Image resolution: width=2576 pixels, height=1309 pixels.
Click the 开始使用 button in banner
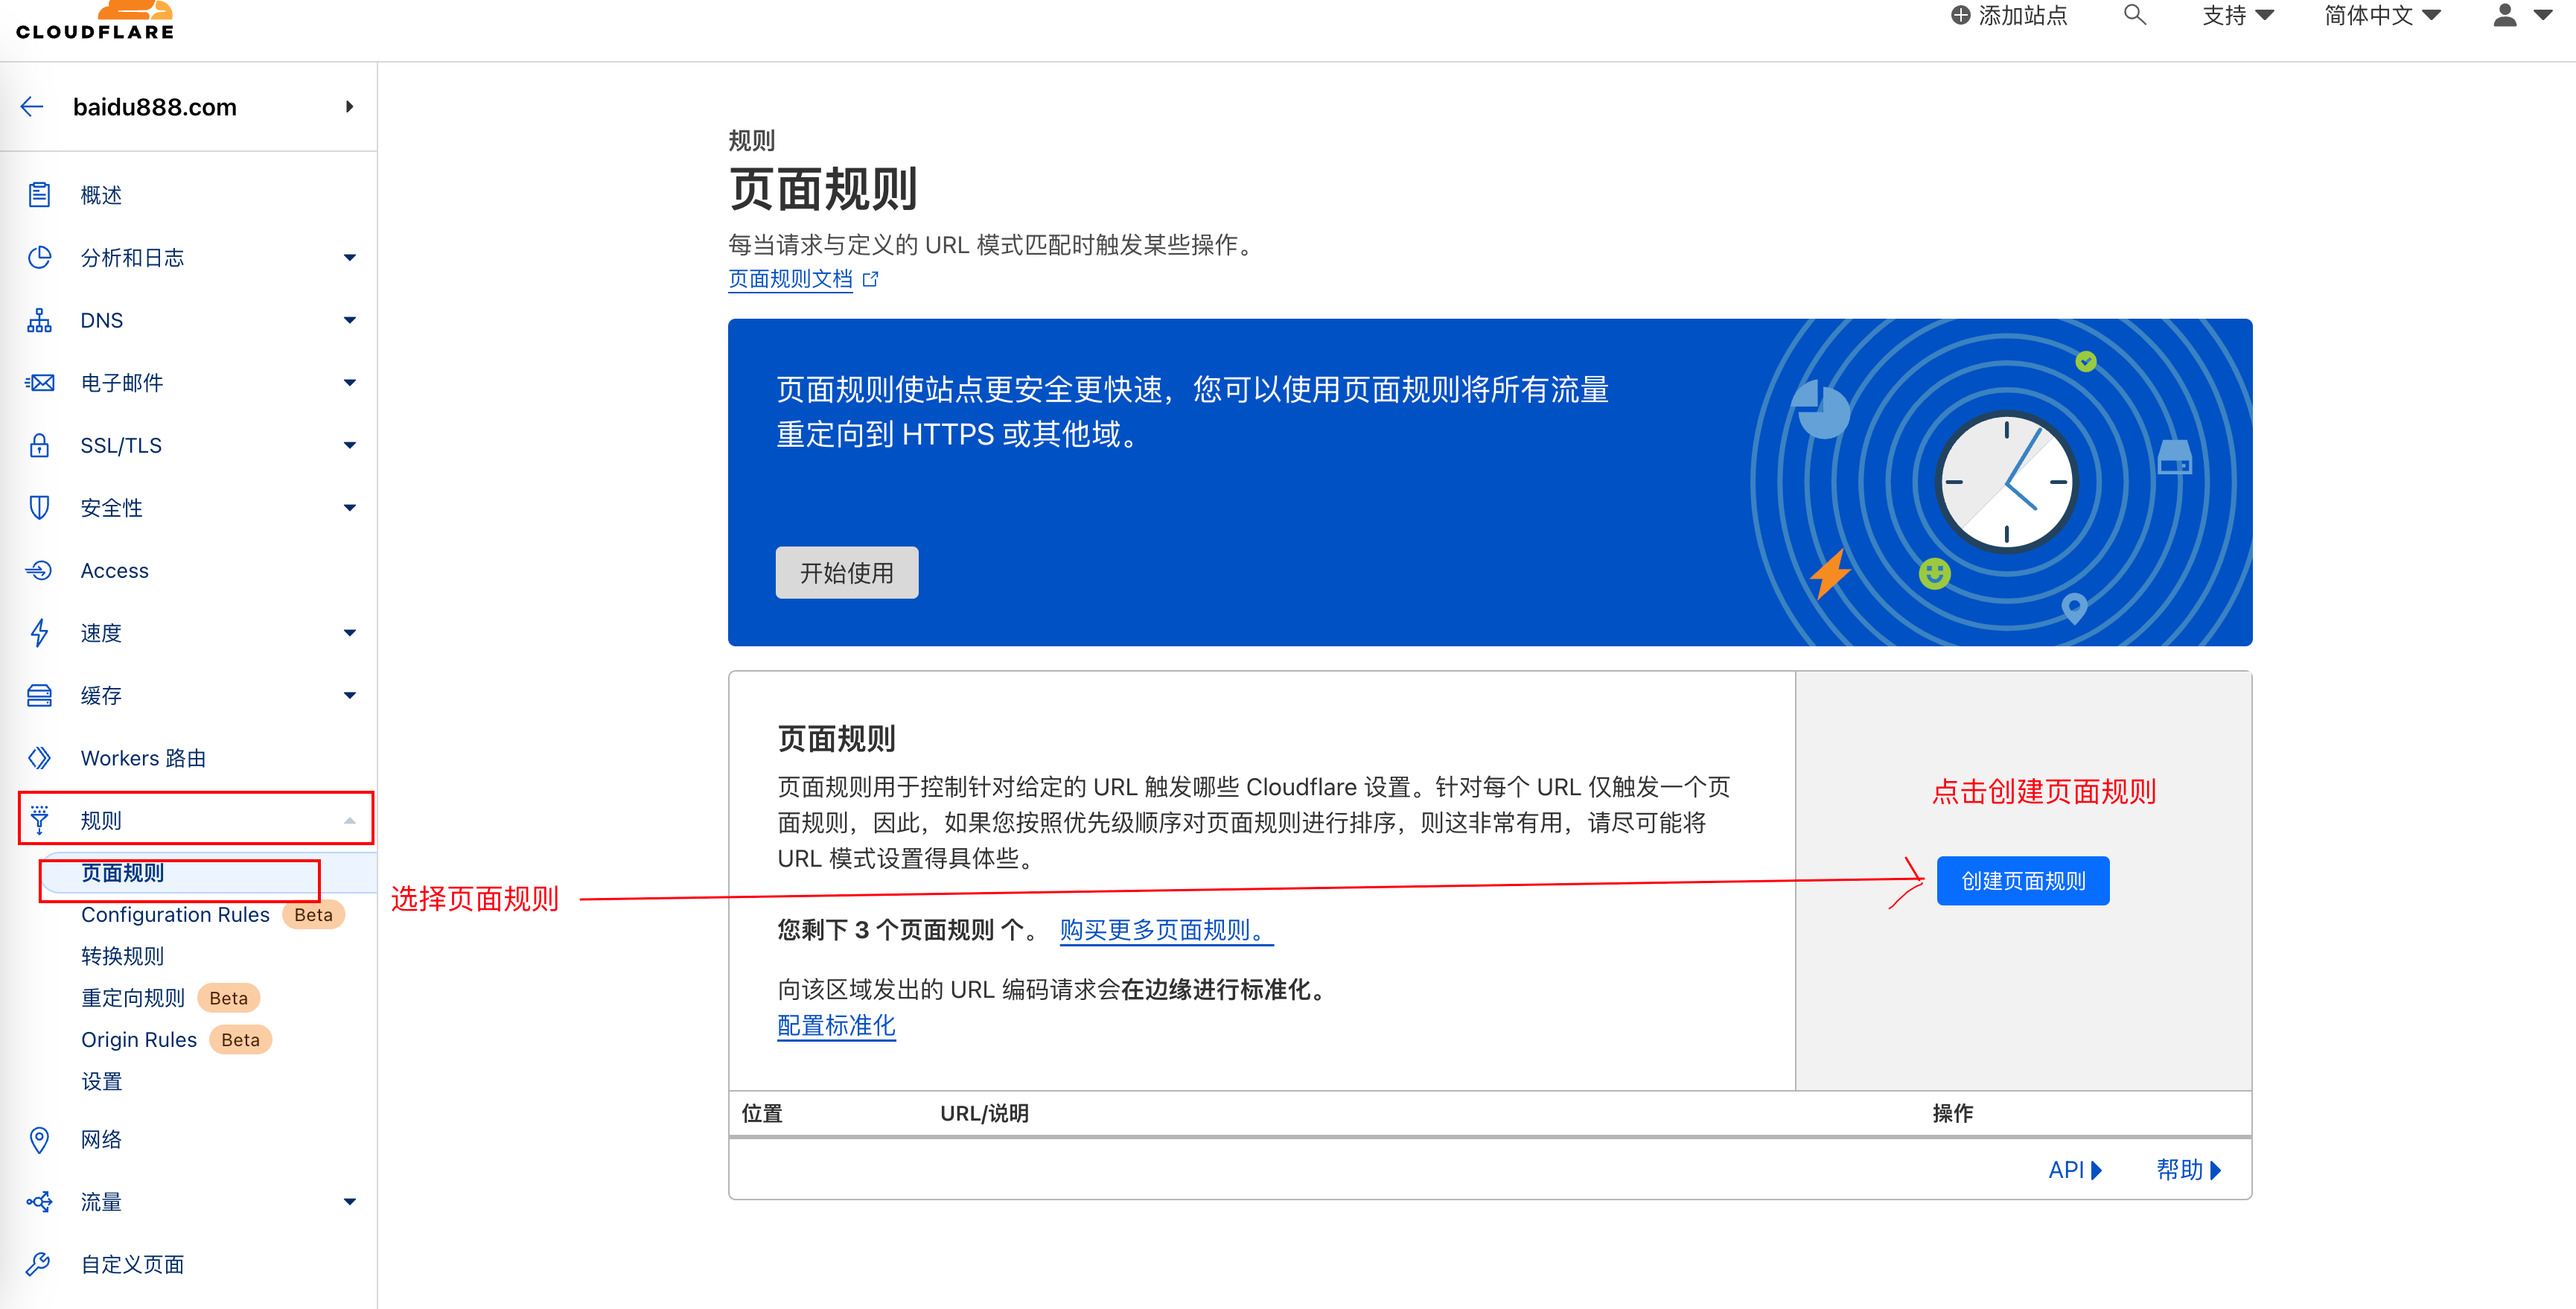point(846,573)
